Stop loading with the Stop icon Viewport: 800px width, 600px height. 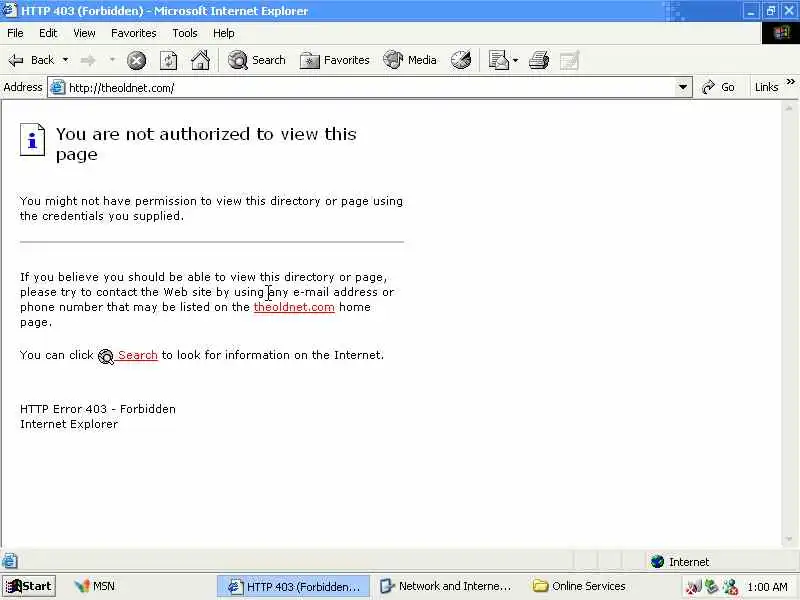(x=136, y=61)
